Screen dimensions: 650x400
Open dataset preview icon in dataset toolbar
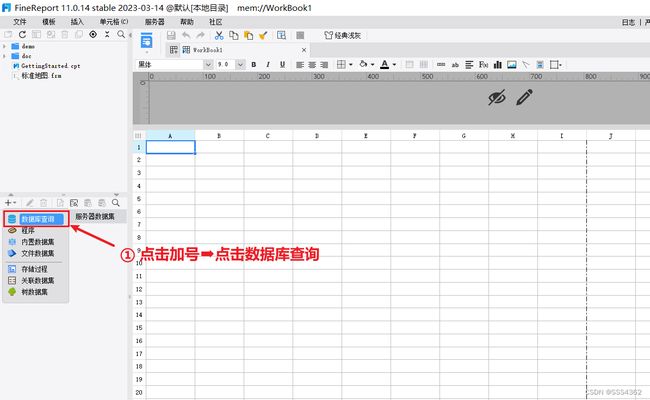[x=74, y=203]
